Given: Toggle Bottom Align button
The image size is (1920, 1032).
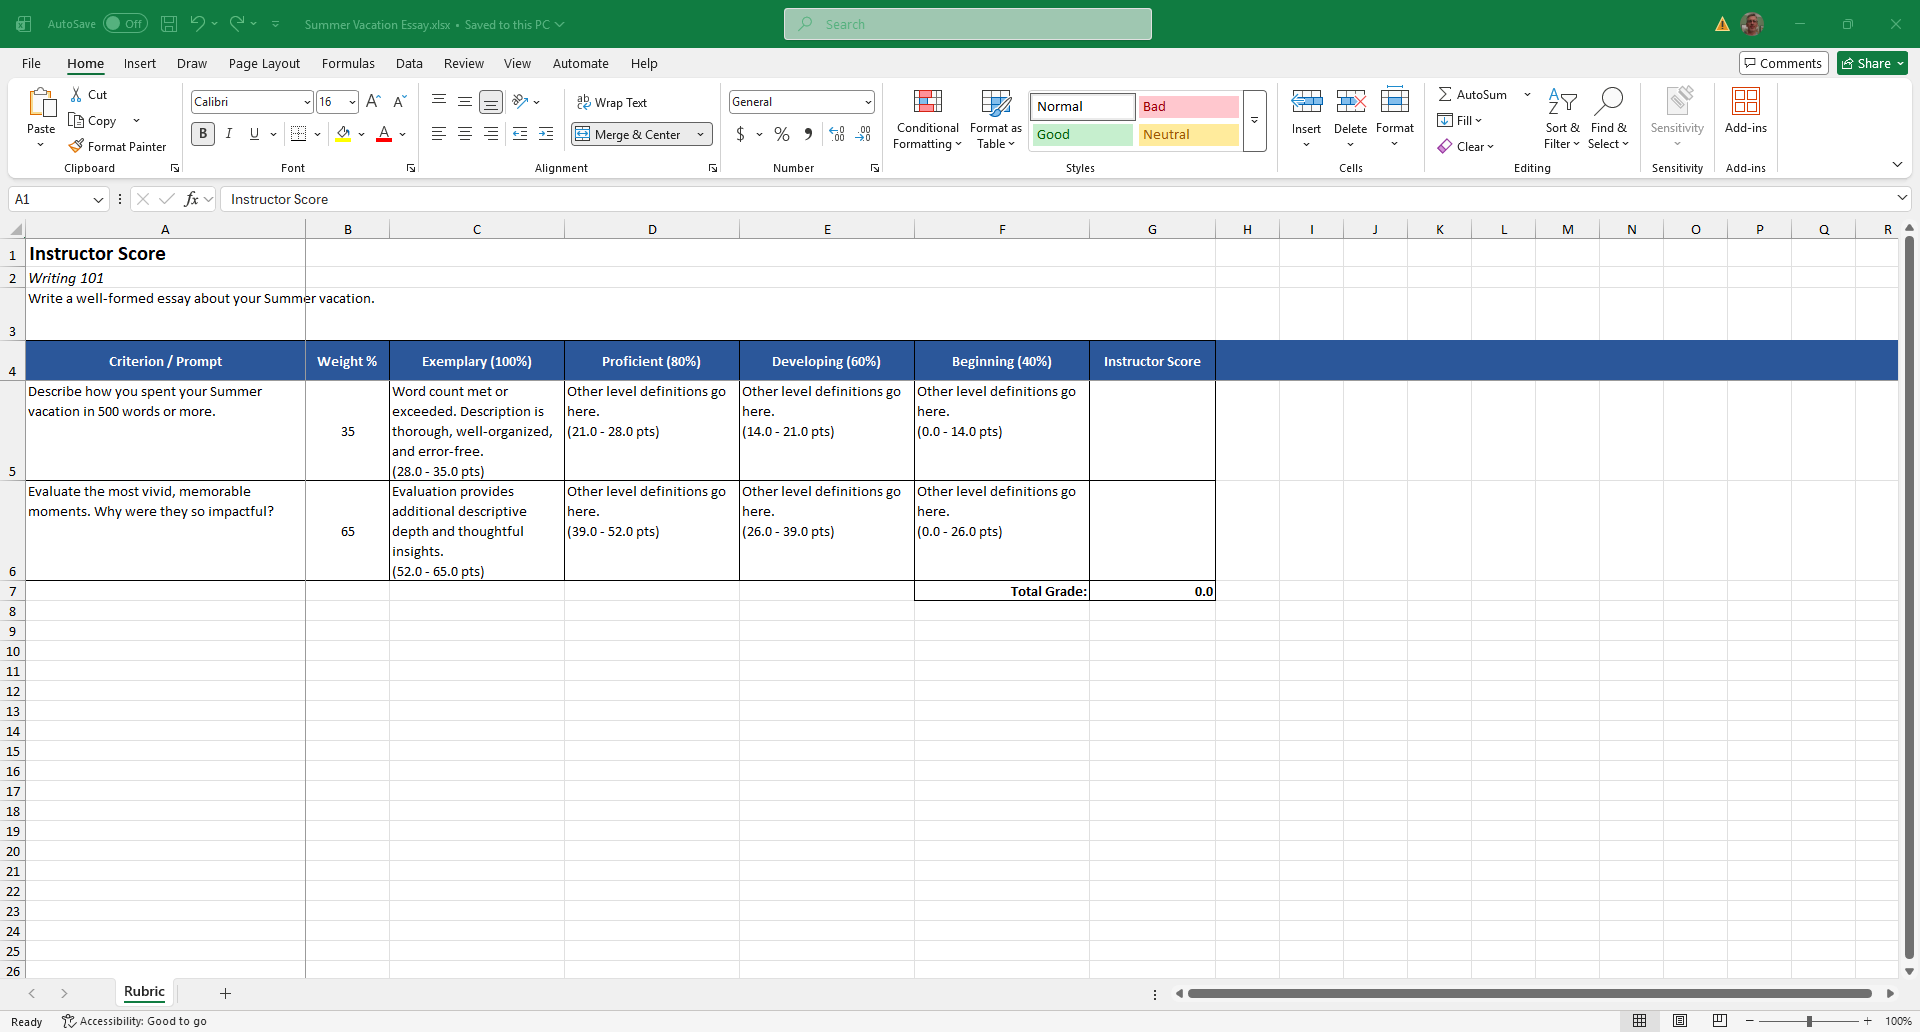Looking at the screenshot, I should tap(491, 101).
